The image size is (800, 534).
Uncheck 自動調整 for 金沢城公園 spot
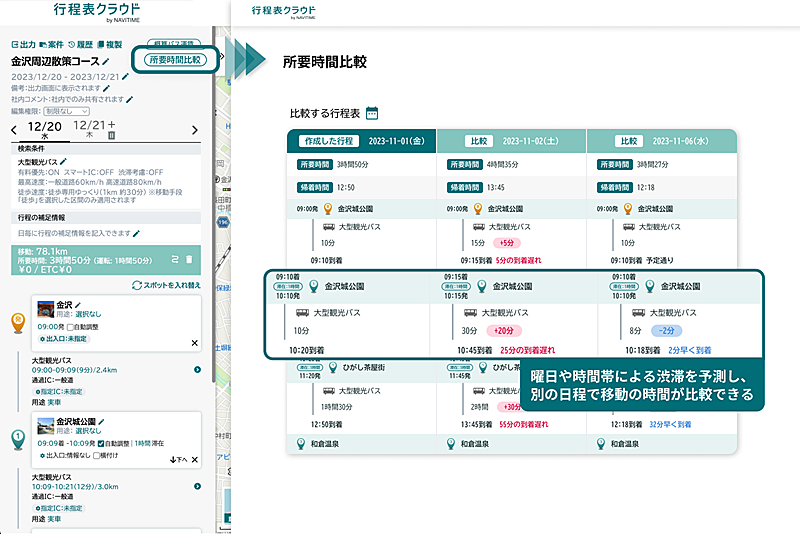coord(101,443)
